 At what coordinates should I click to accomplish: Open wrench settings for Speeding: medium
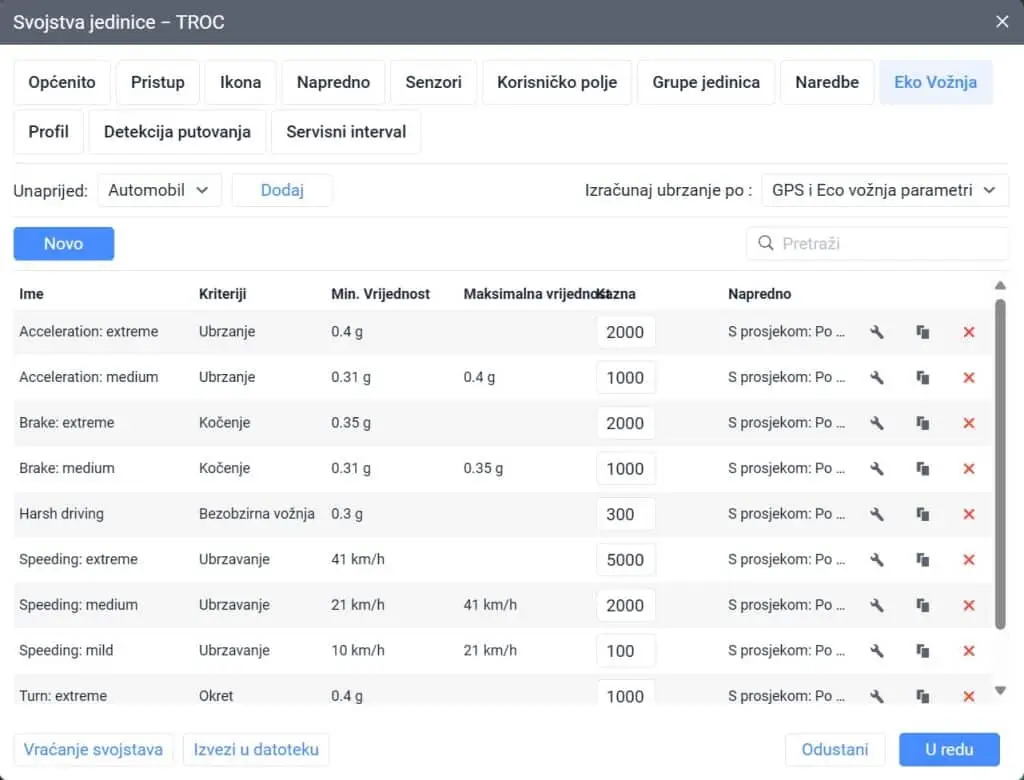tap(877, 605)
